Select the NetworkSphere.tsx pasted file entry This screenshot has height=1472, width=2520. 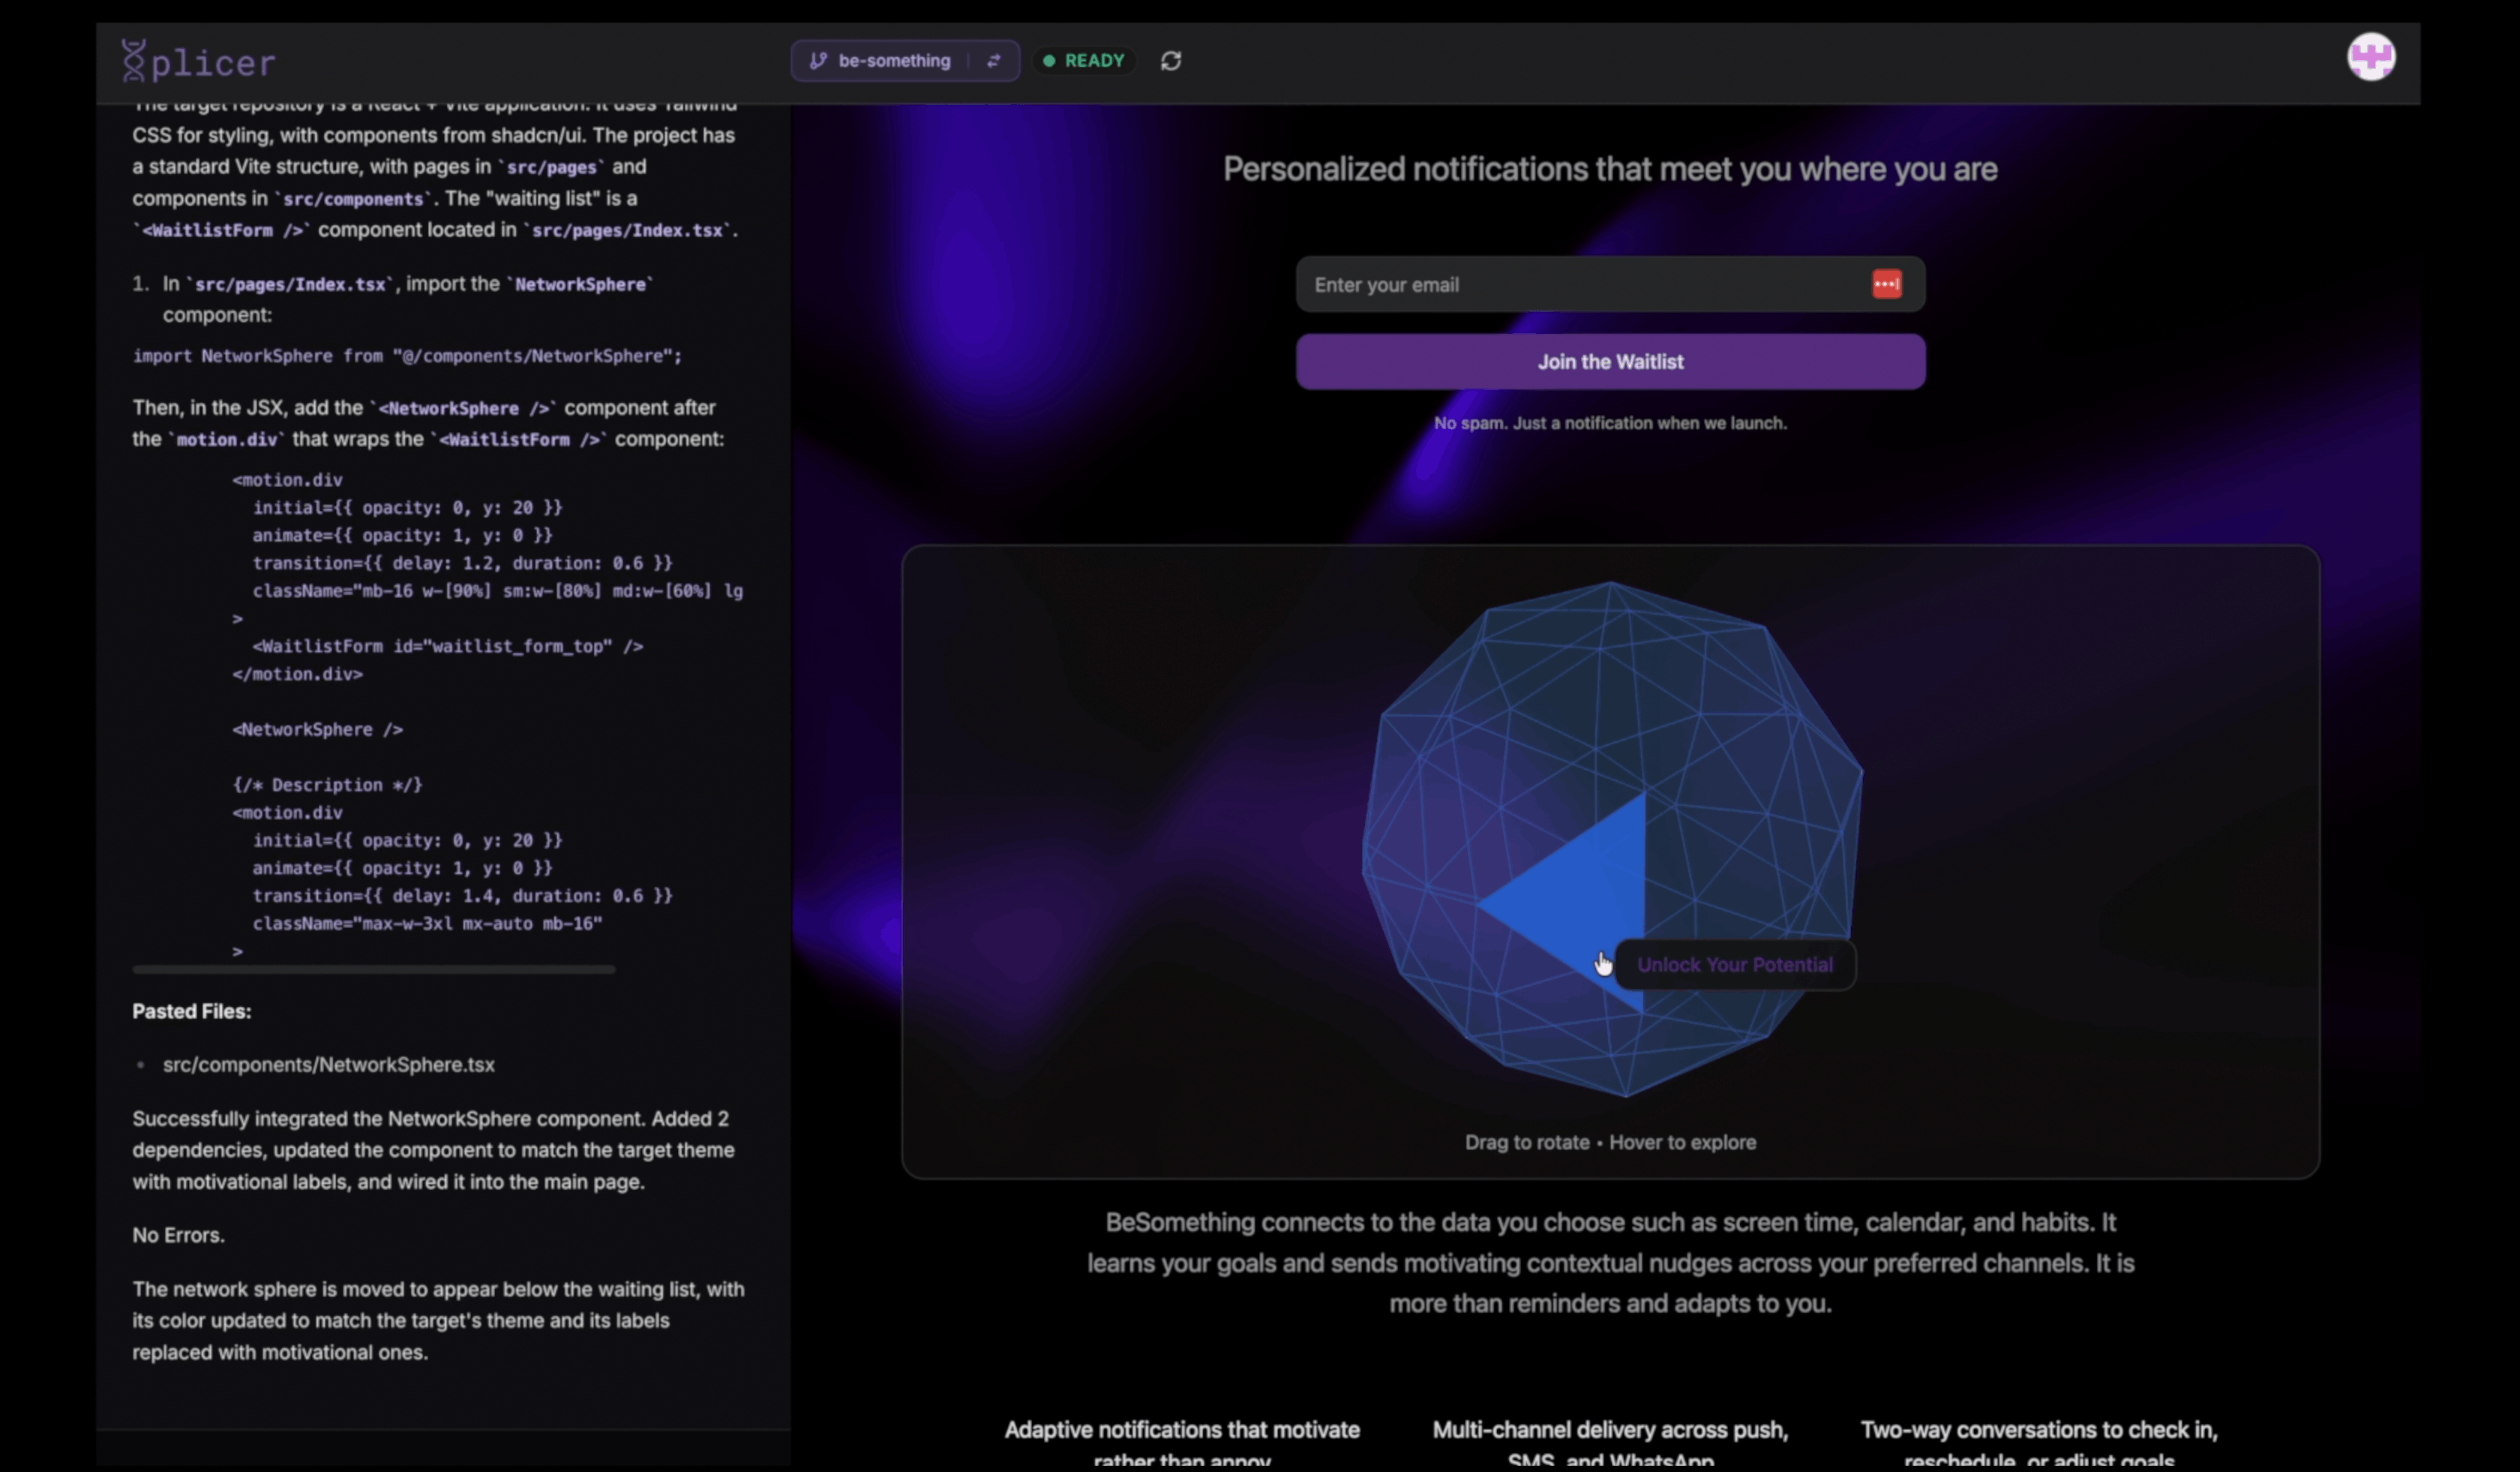tap(328, 1065)
